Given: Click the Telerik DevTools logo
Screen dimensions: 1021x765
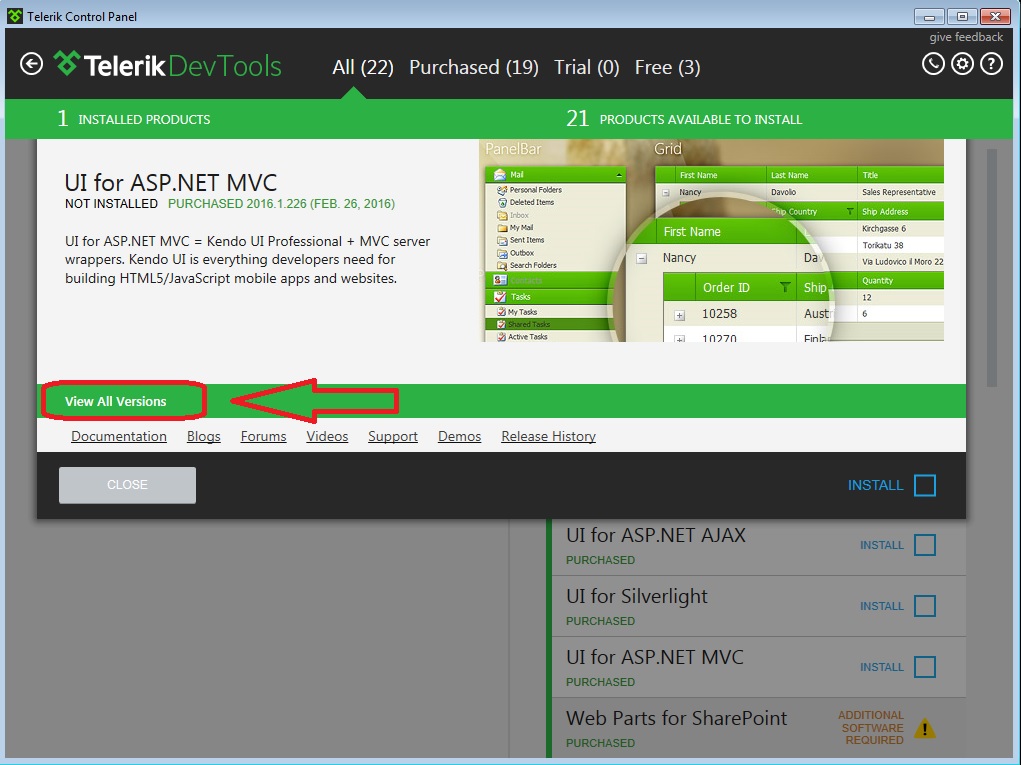Looking at the screenshot, I should click(168, 65).
